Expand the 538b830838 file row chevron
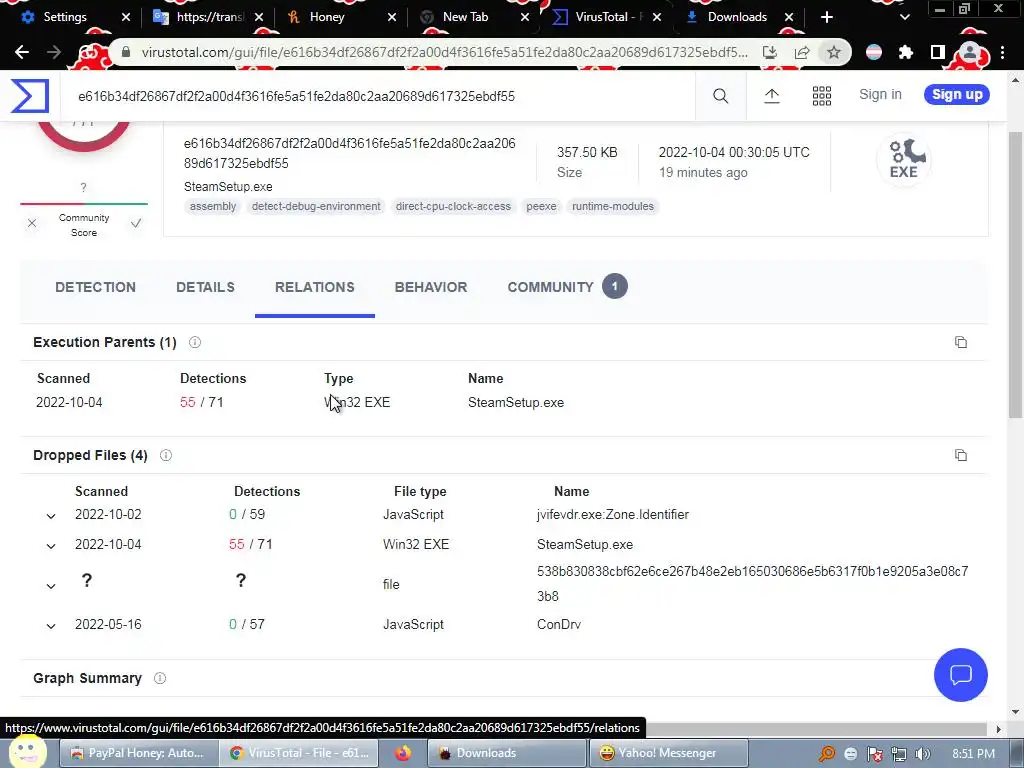This screenshot has height=768, width=1024. (x=51, y=586)
